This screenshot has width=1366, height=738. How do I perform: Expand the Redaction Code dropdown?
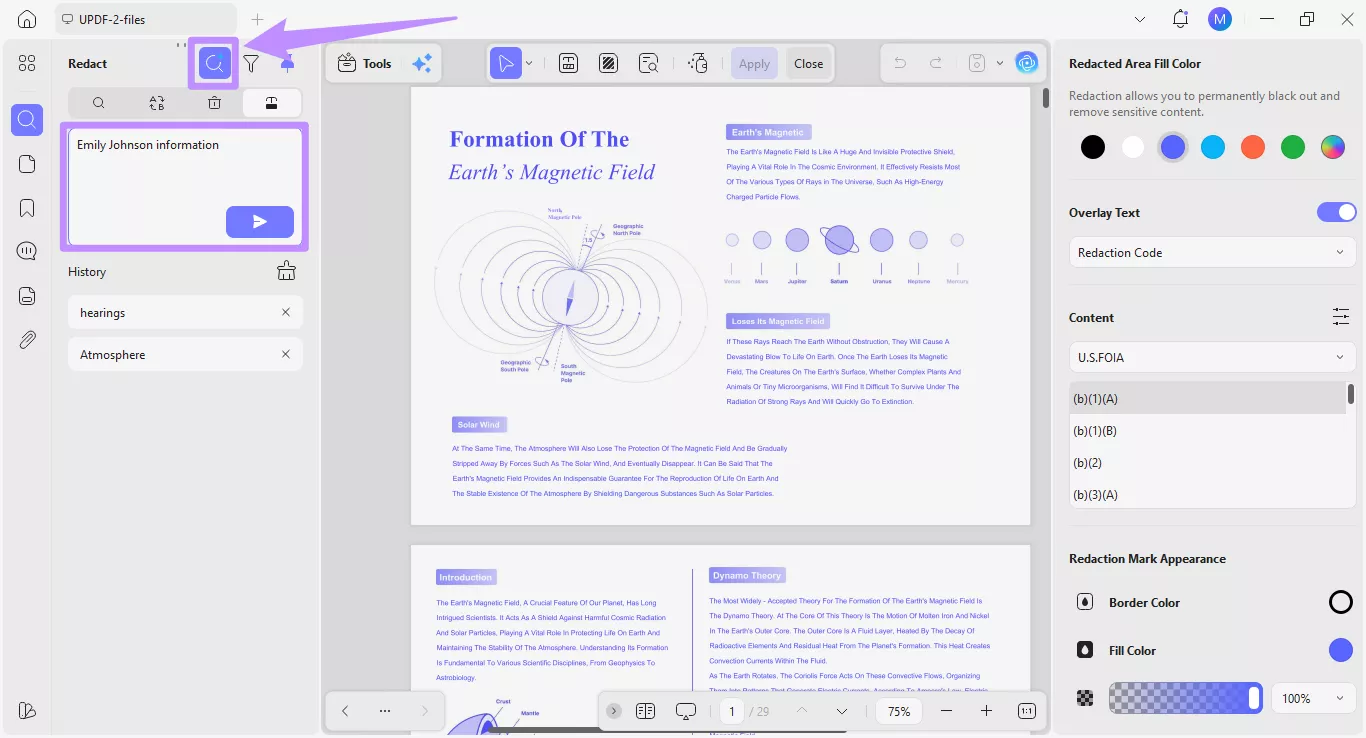pos(1212,252)
